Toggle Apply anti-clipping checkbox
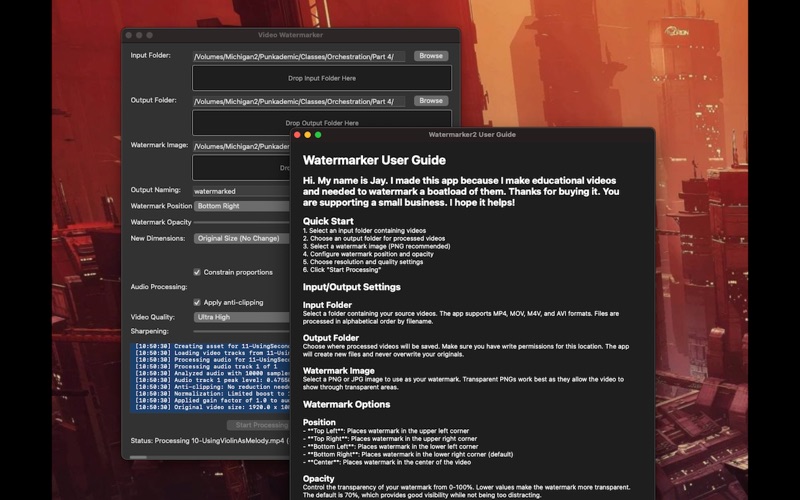Image resolution: width=800 pixels, height=500 pixels. [x=197, y=302]
